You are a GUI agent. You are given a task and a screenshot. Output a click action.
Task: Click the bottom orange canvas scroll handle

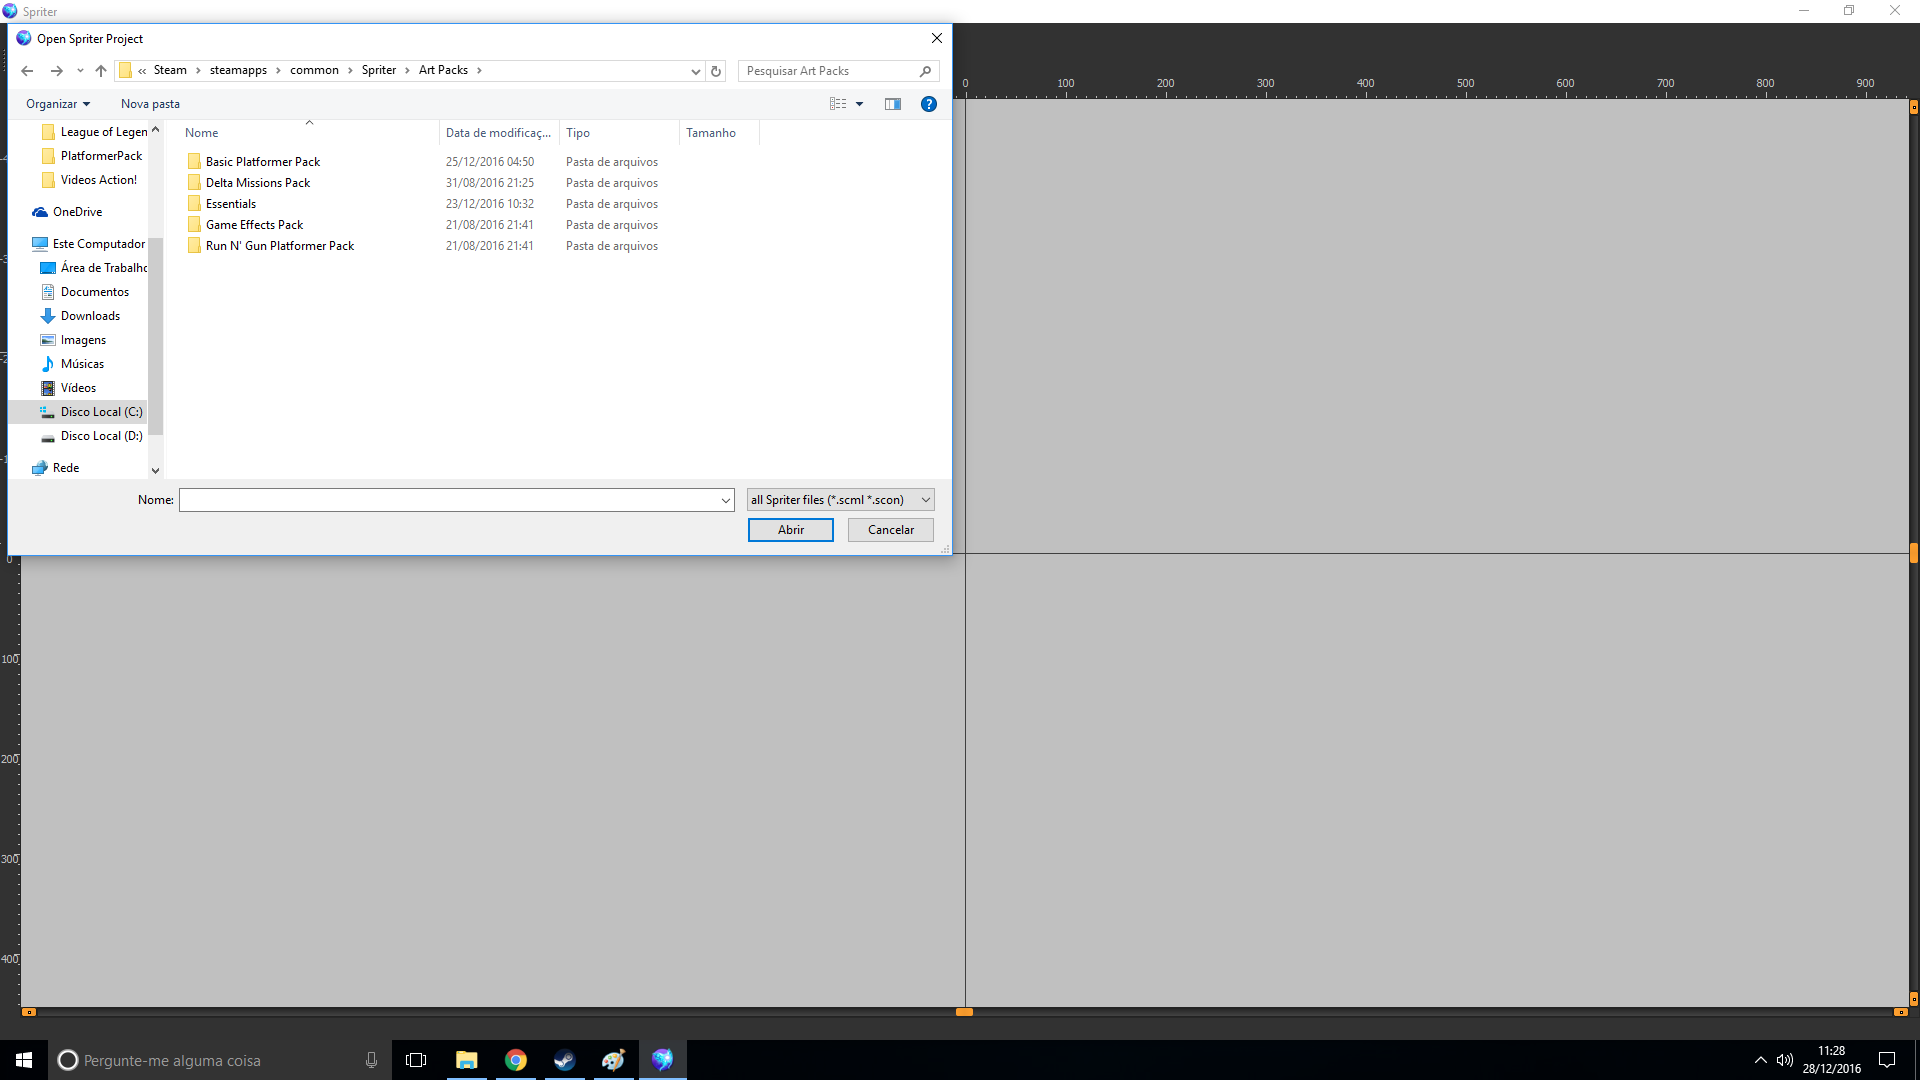coord(964,1012)
